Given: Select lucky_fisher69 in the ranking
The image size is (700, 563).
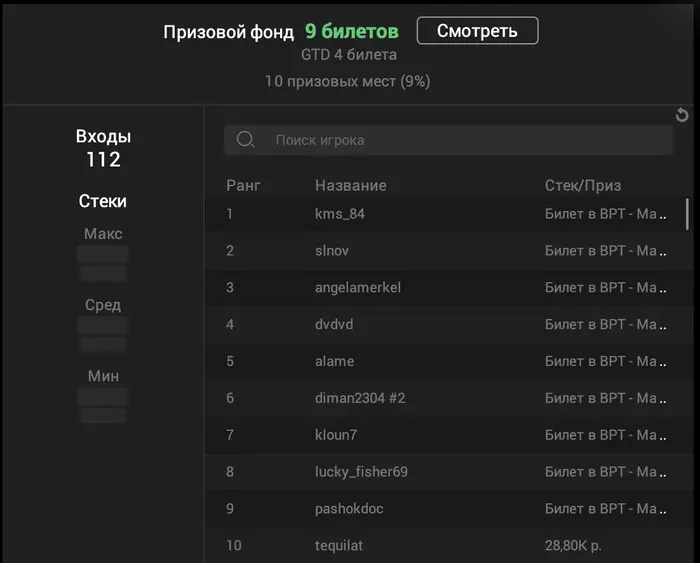Looking at the screenshot, I should 361,472.
